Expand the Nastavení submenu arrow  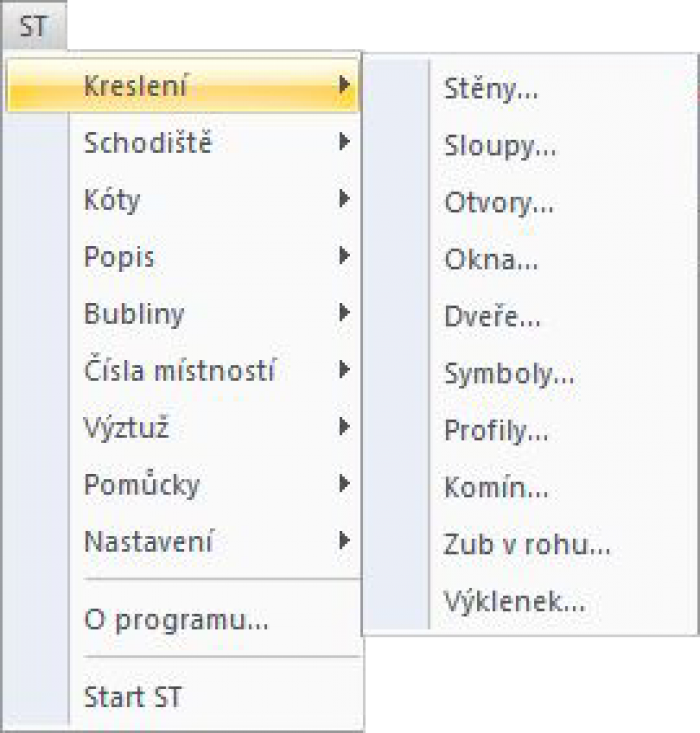344,542
